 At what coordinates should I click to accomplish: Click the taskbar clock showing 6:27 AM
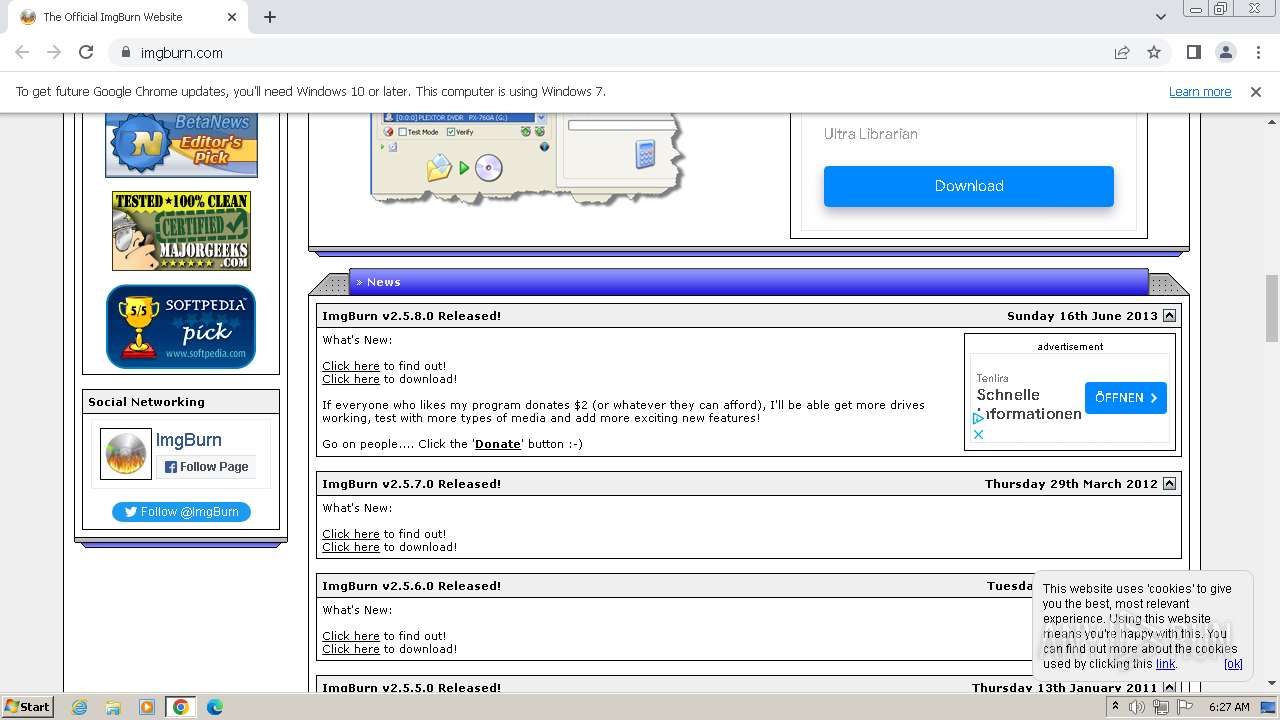(1229, 707)
